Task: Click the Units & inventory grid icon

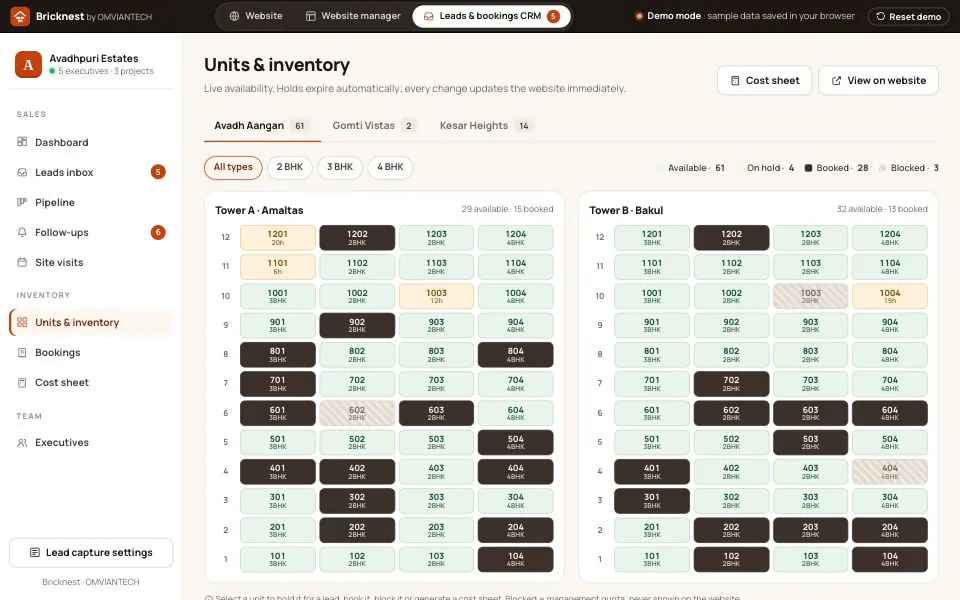Action: (x=22, y=322)
